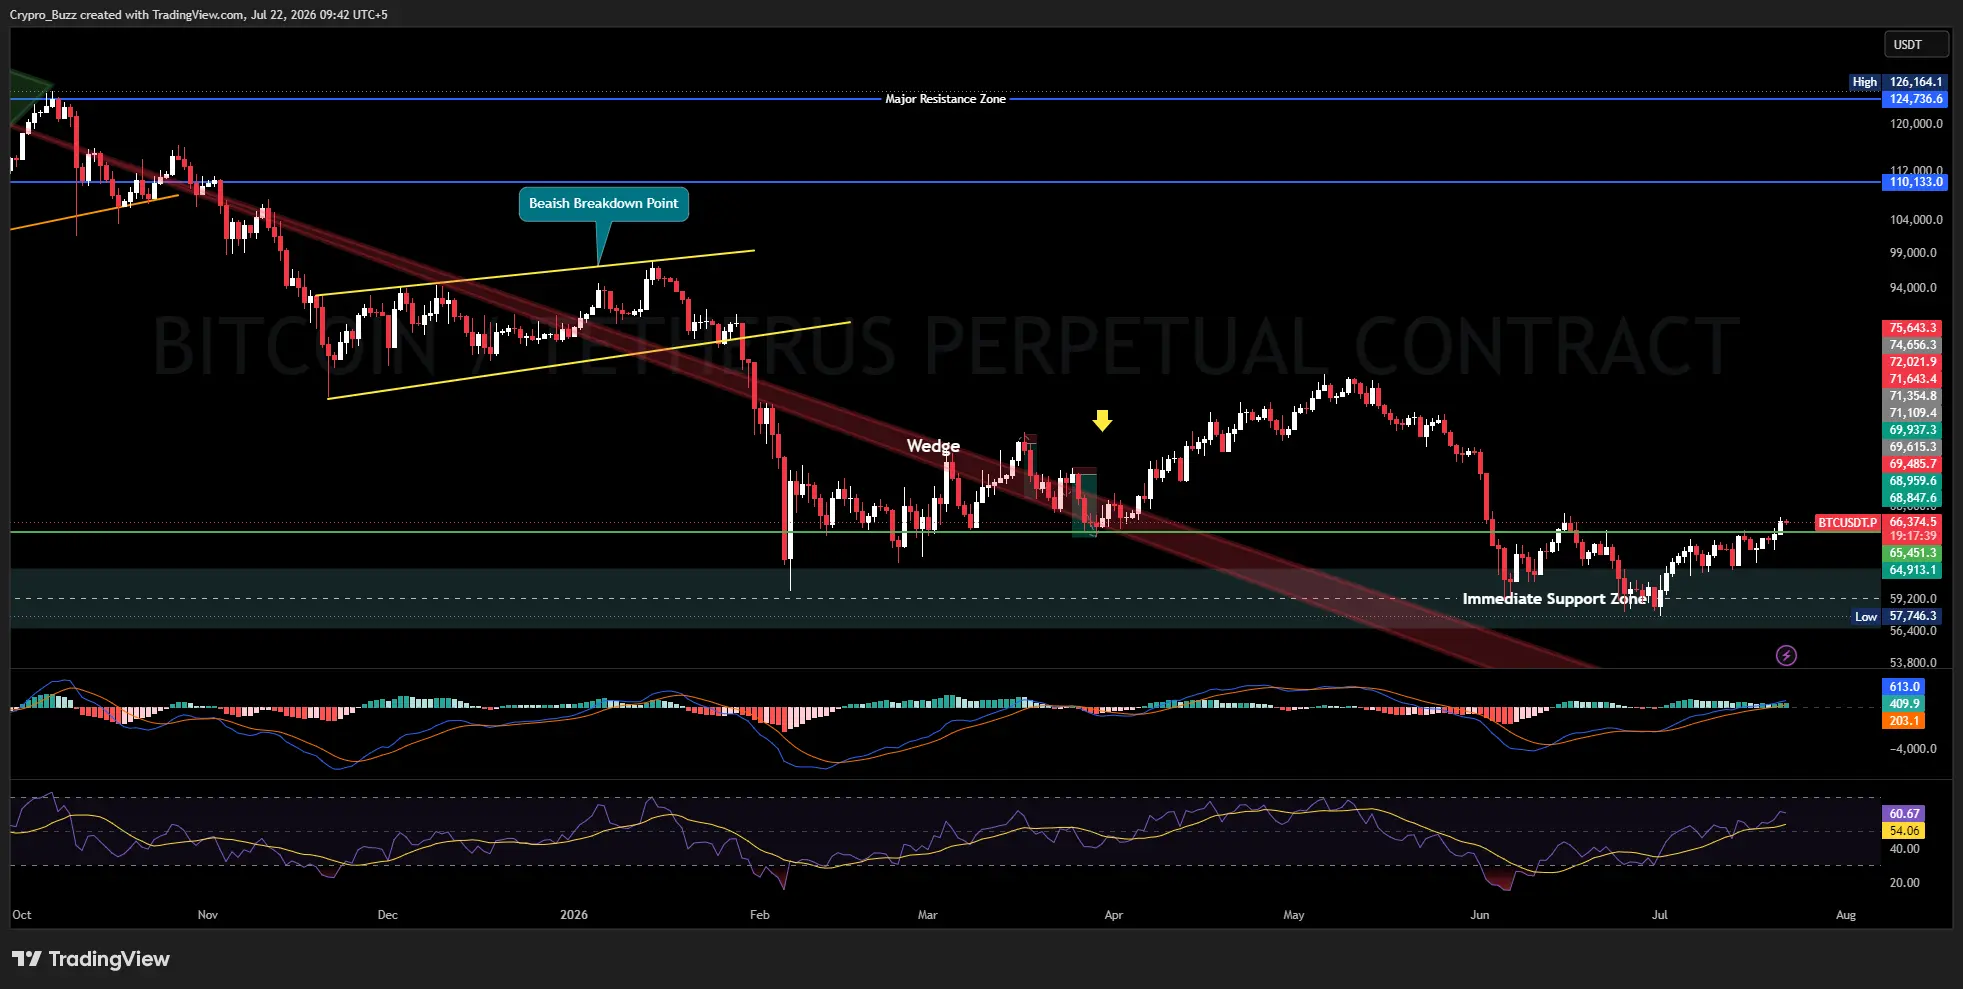Screen dimensions: 1963x989
Task: Click the Apr label on time axis
Action: 1114,915
